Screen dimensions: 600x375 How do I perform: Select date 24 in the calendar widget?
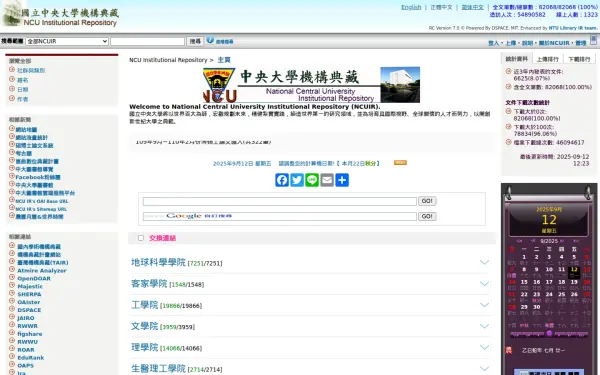coord(549,294)
